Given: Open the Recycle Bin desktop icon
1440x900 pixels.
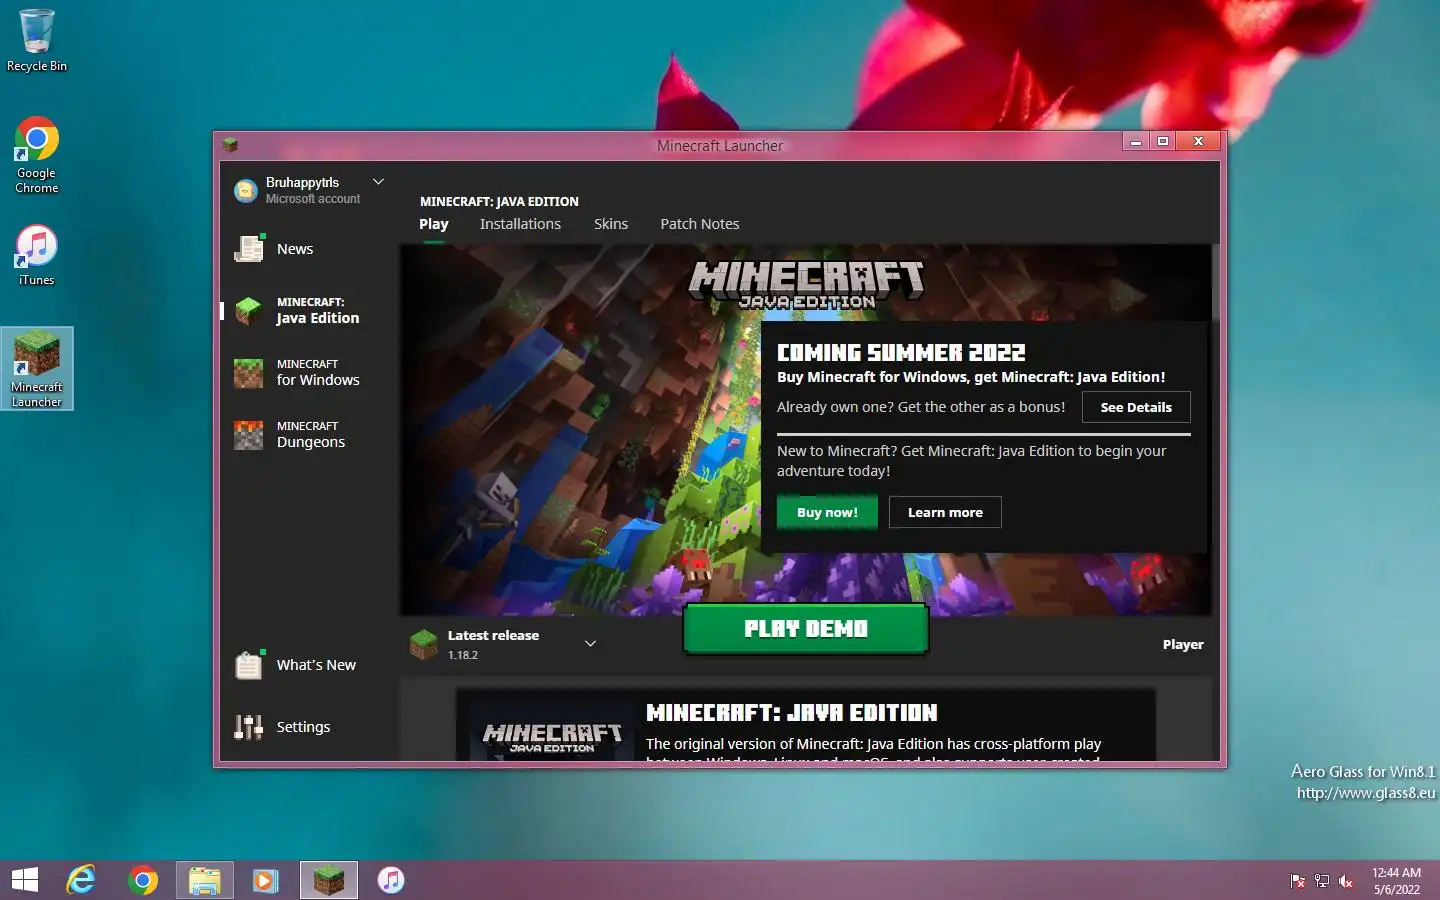Looking at the screenshot, I should coord(37,40).
